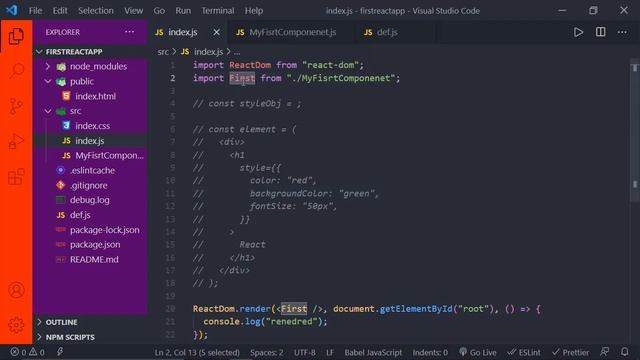
Task: Open .gitignore file
Action: pyautogui.click(x=91, y=185)
